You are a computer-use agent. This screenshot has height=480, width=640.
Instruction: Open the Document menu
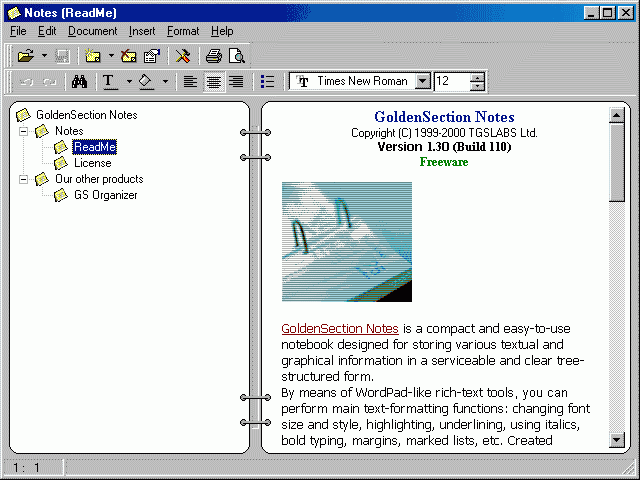92,31
